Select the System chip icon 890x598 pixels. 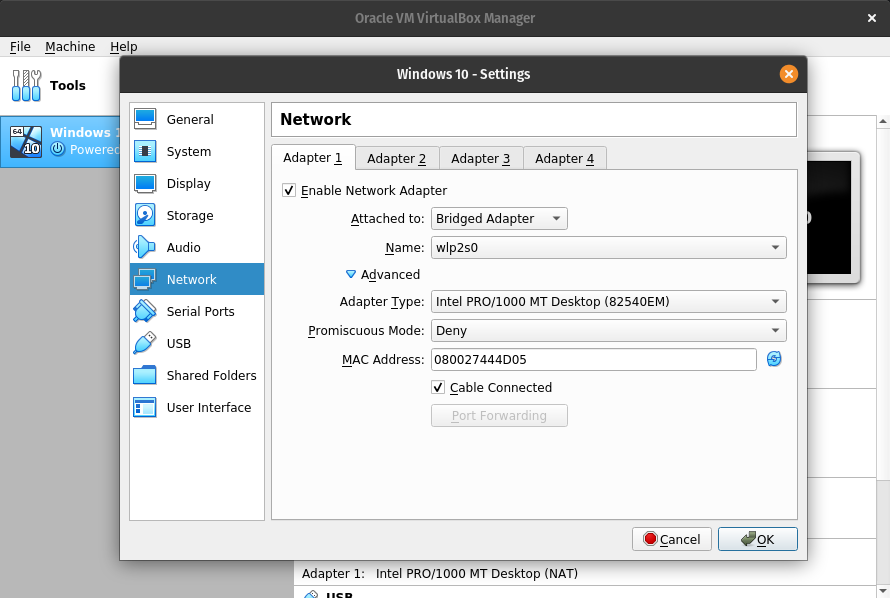[x=145, y=151]
